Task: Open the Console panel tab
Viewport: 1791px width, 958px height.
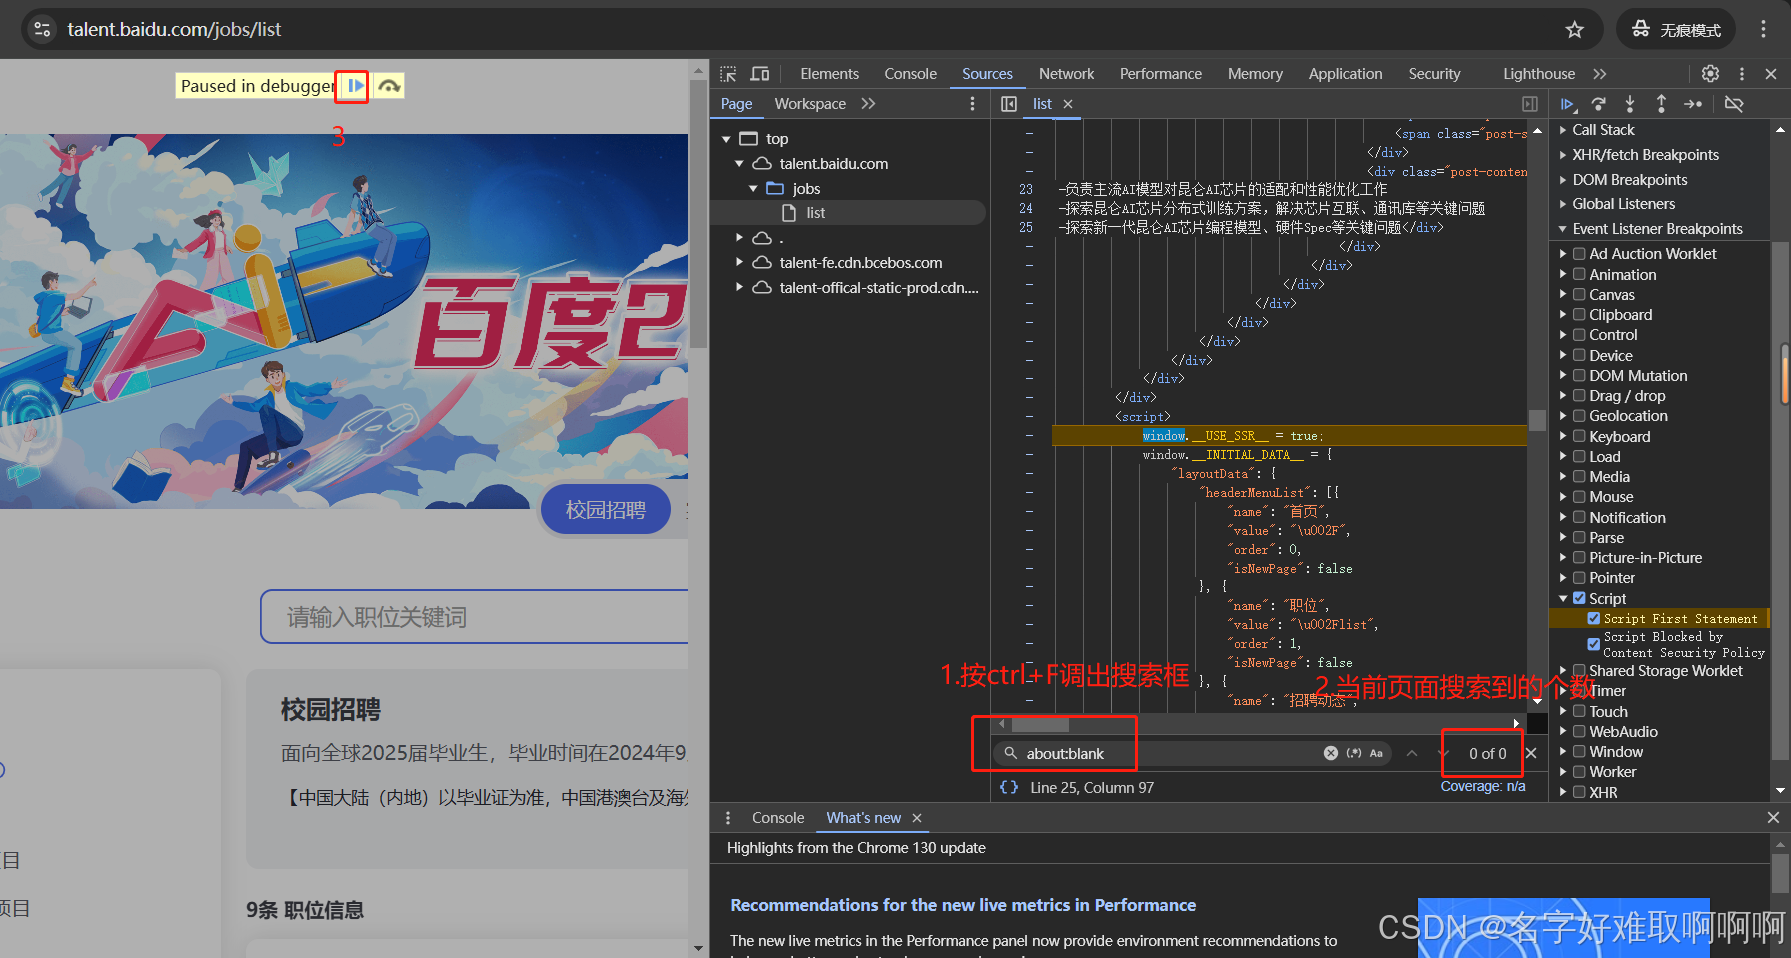Action: pos(910,74)
